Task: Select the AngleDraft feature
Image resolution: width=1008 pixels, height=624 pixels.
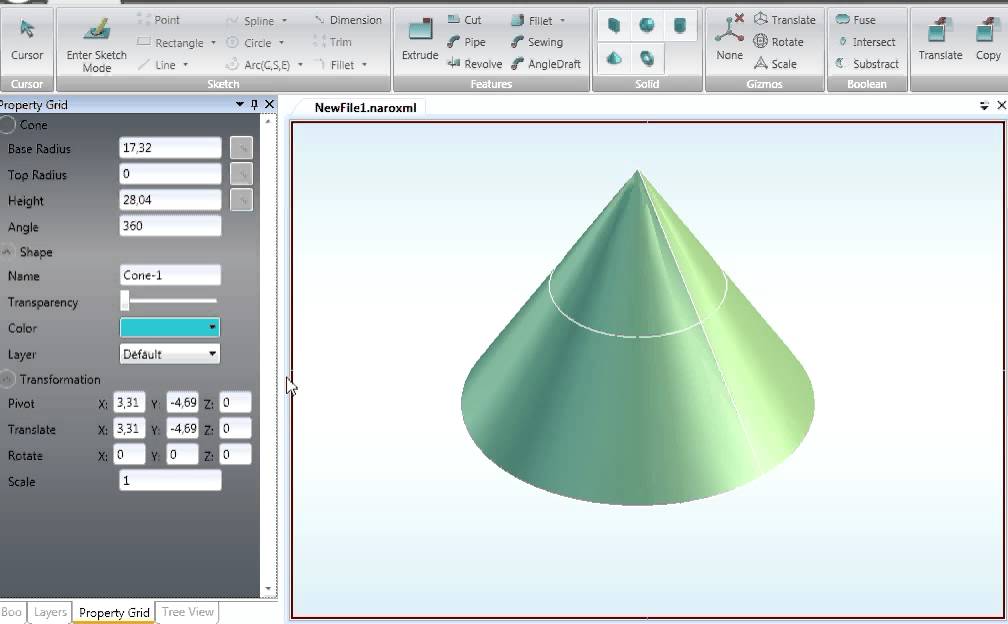Action: coord(546,64)
